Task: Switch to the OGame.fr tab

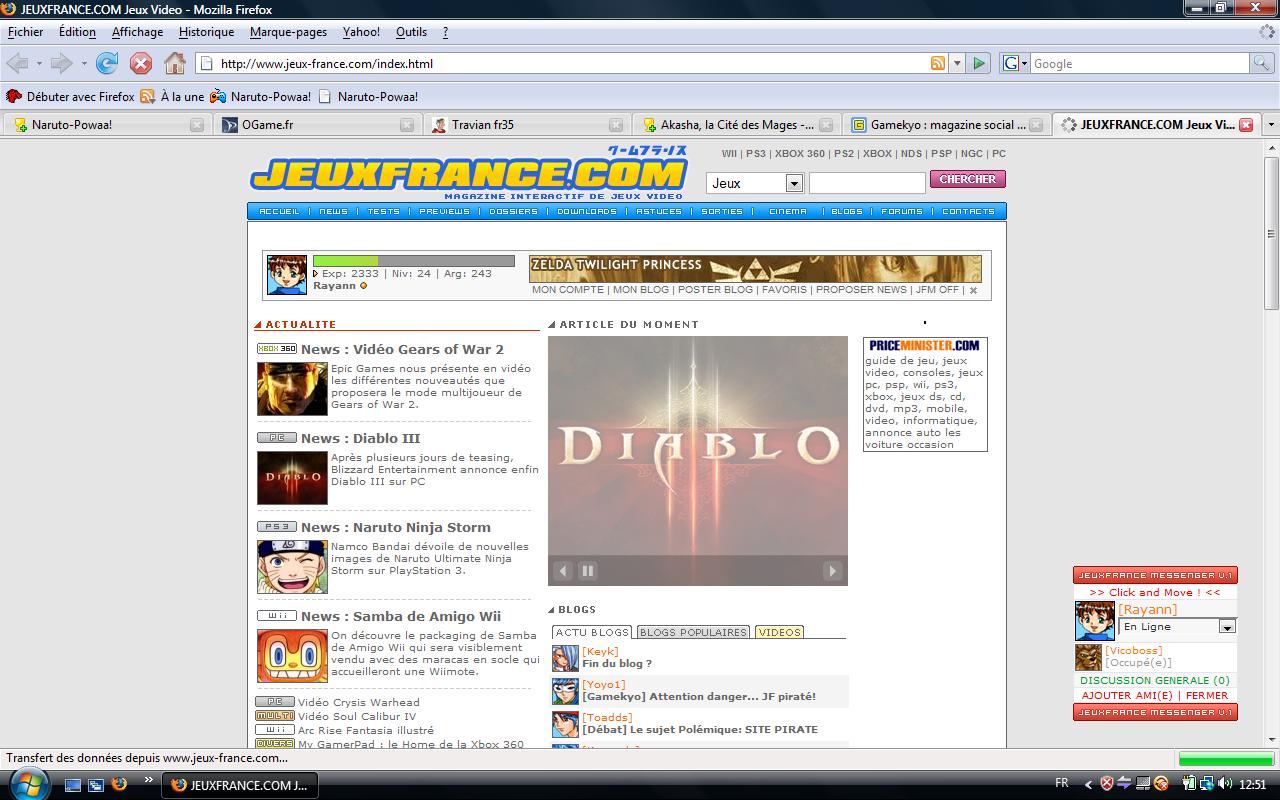Action: pyautogui.click(x=316, y=125)
